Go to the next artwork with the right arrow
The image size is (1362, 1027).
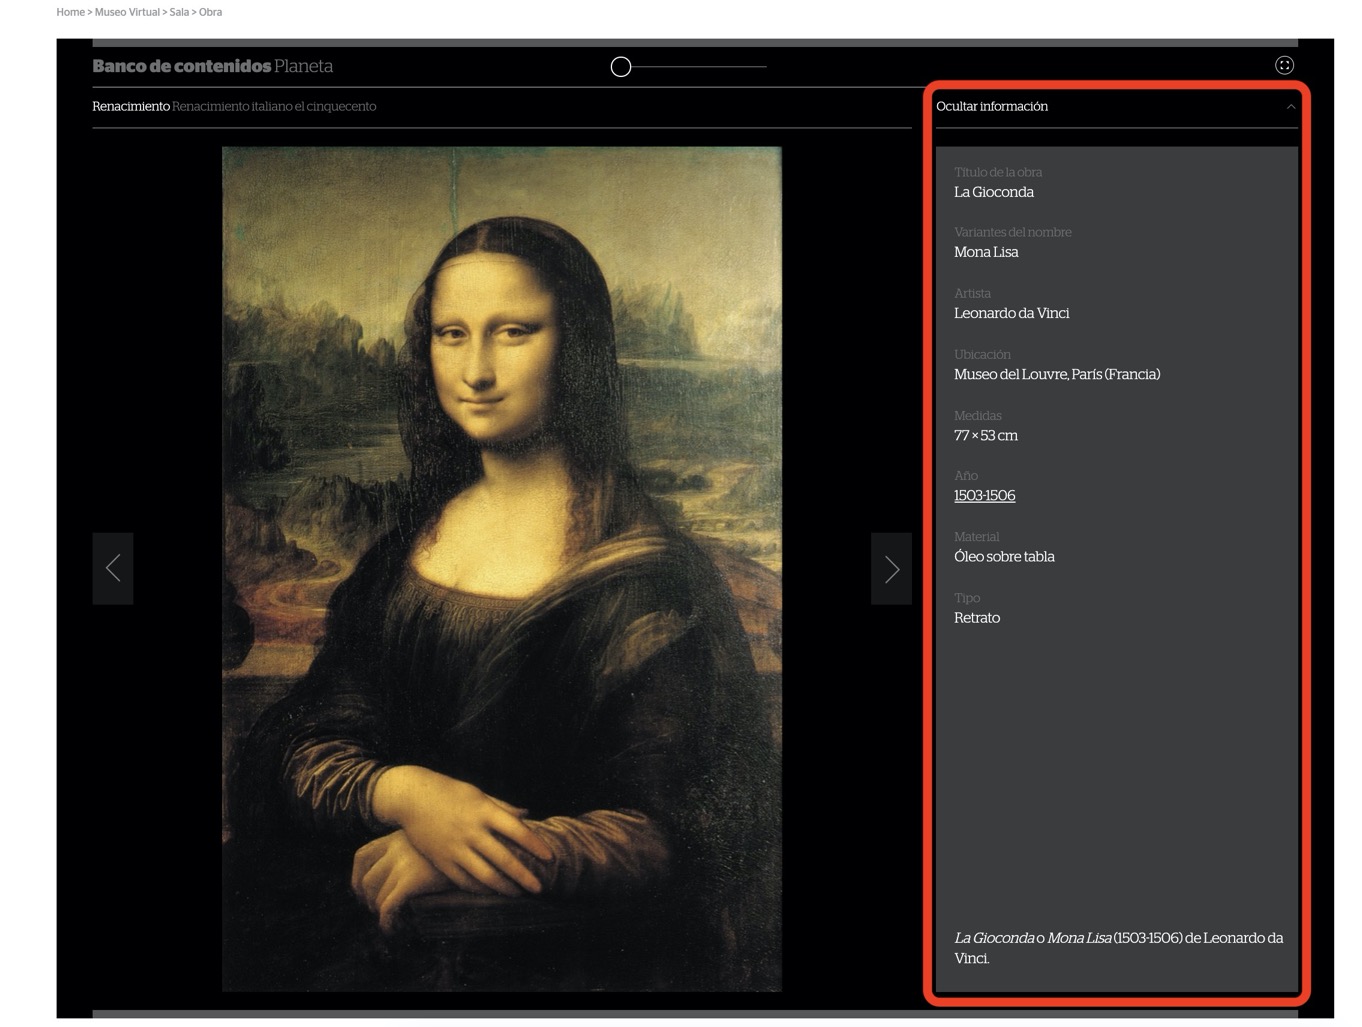pos(891,568)
